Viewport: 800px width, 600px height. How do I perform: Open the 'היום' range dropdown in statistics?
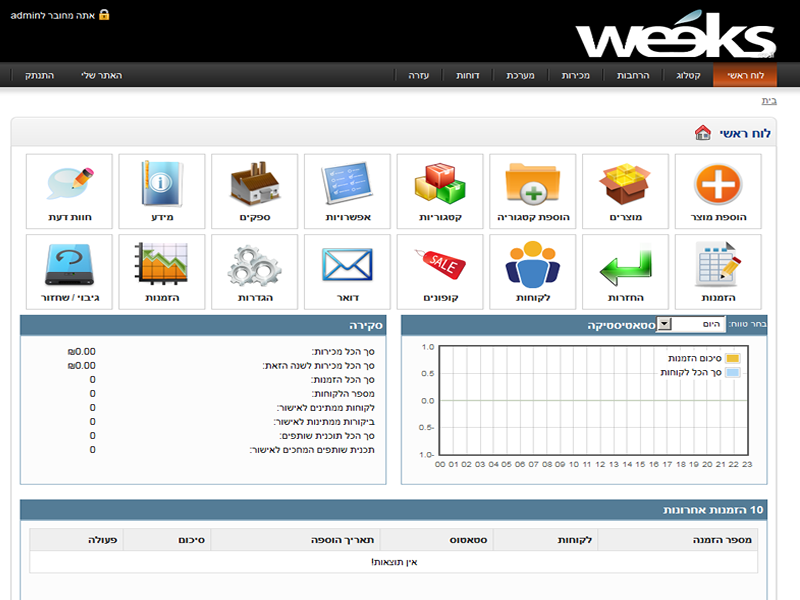[x=690, y=324]
